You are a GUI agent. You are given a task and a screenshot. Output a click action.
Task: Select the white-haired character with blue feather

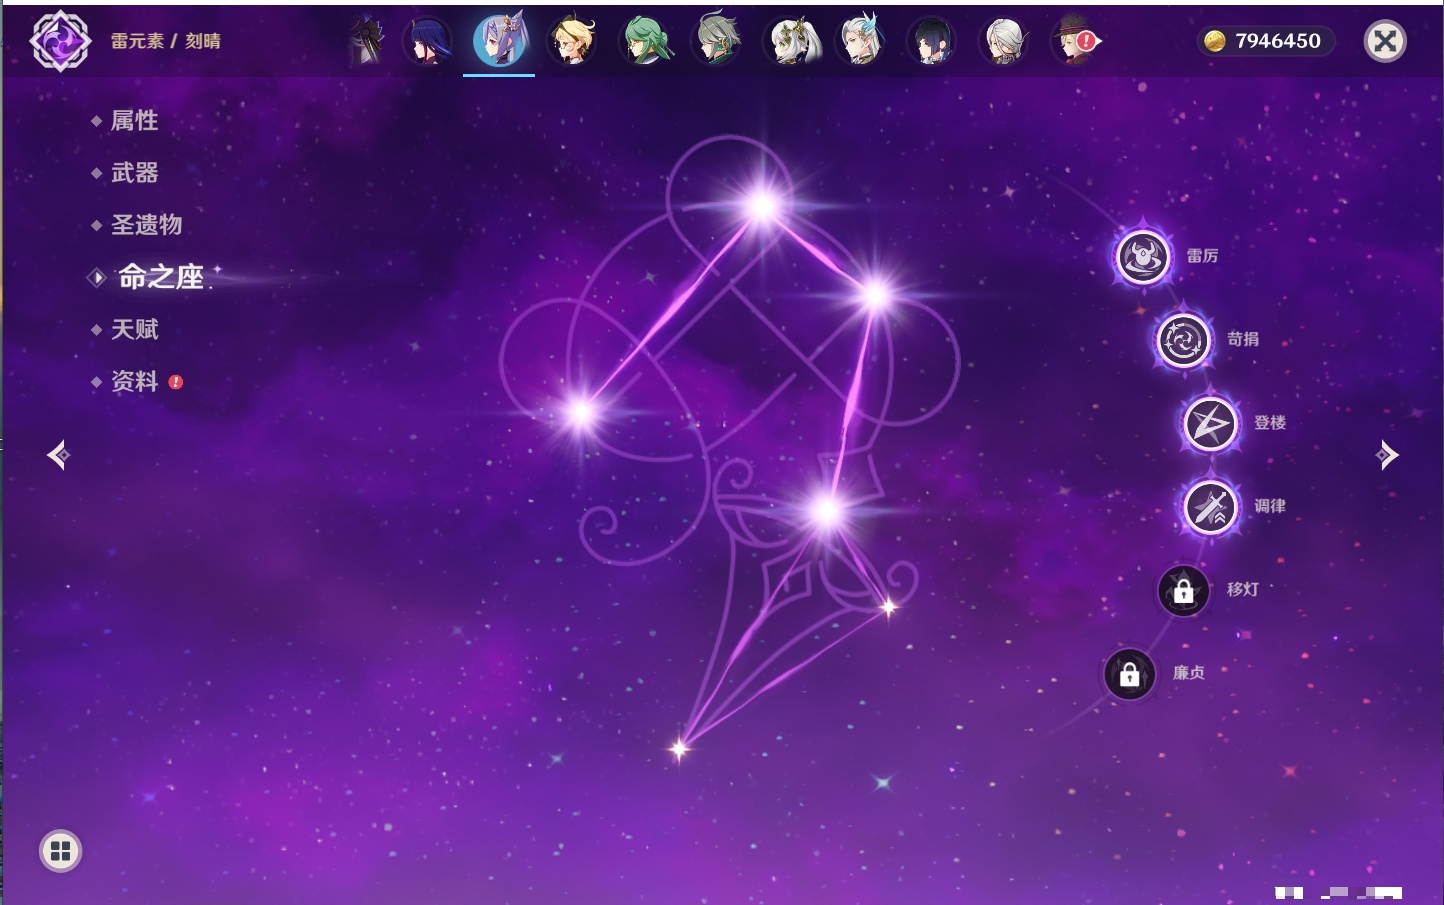click(860, 41)
